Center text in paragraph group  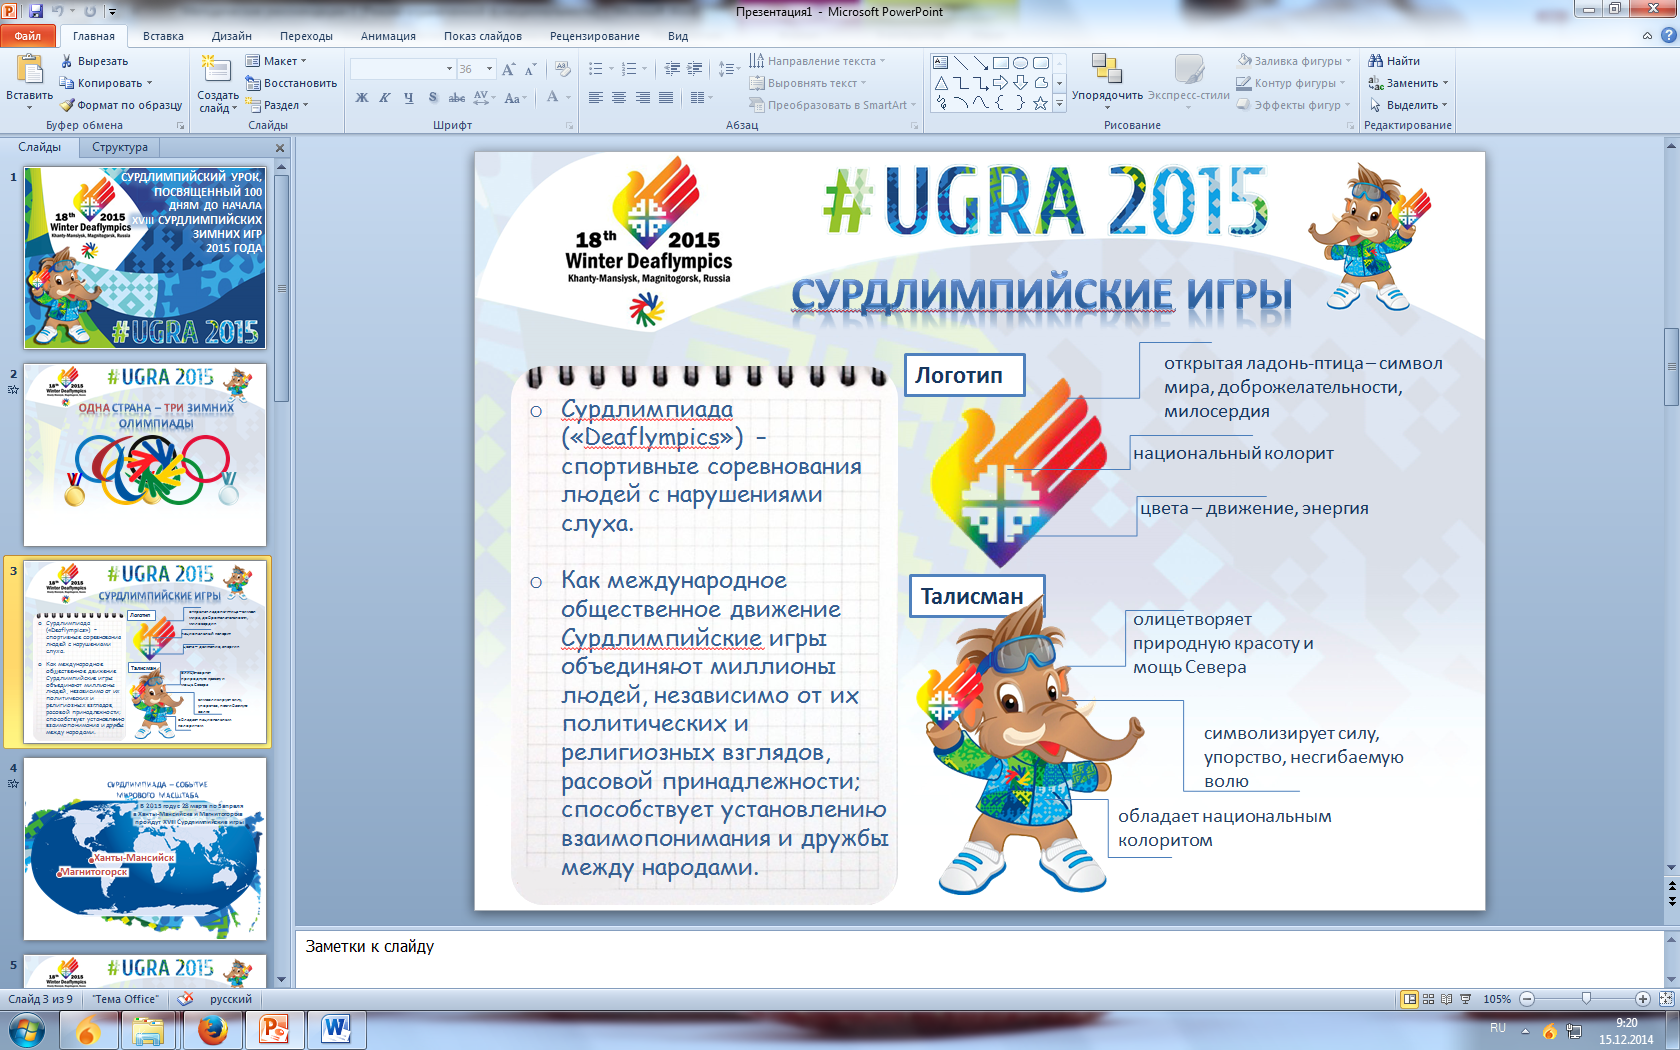tap(619, 97)
